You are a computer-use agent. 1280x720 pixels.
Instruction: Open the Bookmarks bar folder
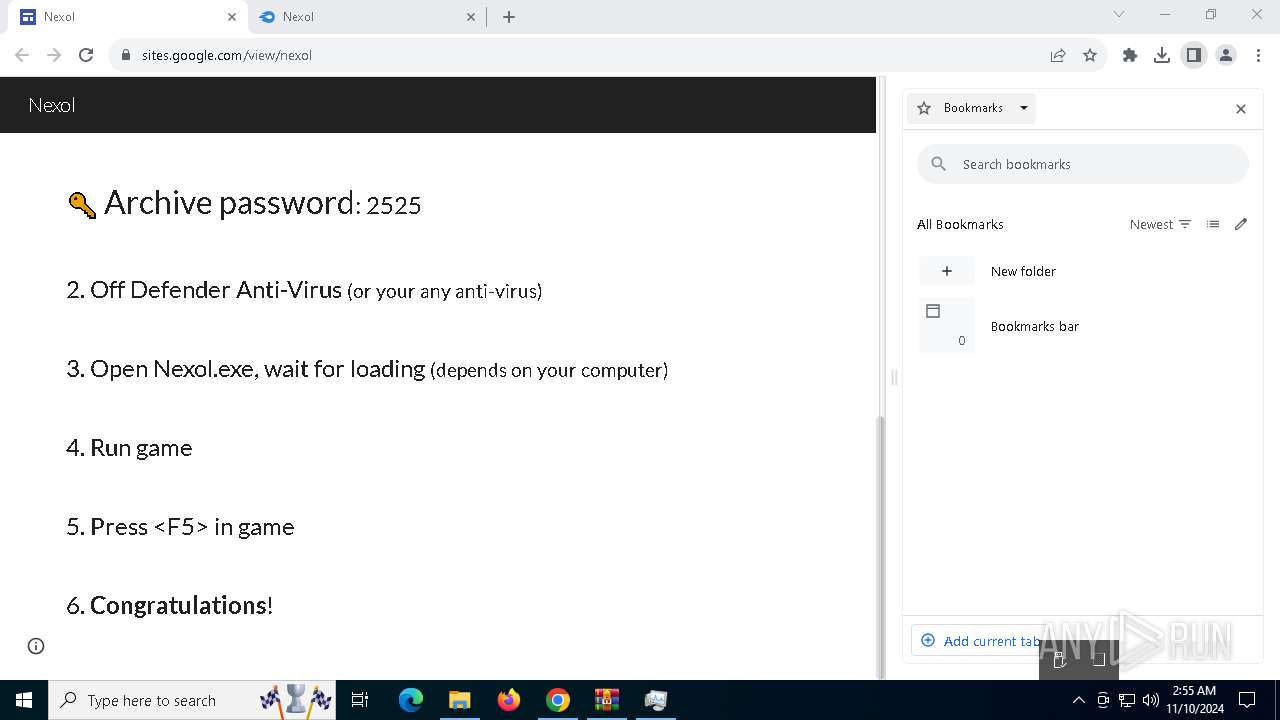pyautogui.click(x=1083, y=326)
